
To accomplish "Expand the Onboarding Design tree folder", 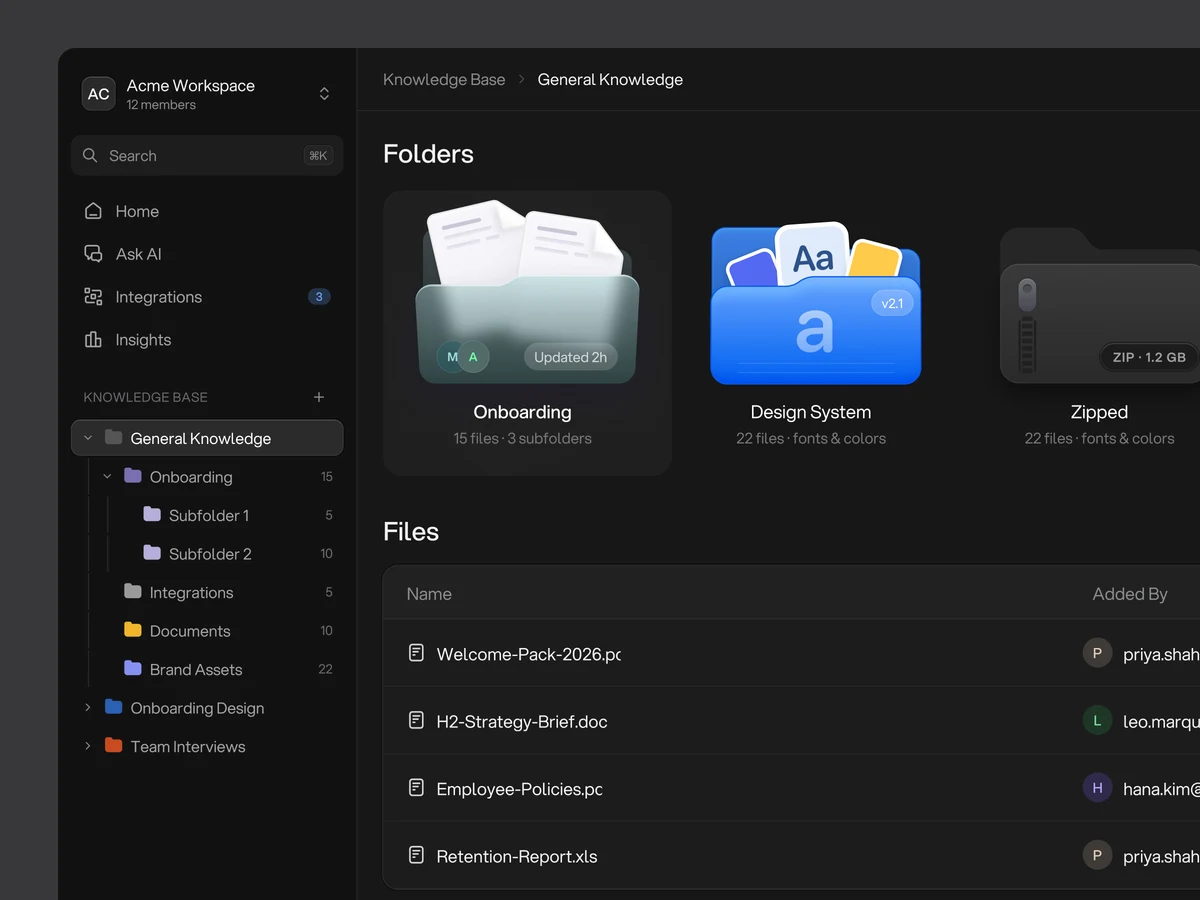I will [x=88, y=708].
